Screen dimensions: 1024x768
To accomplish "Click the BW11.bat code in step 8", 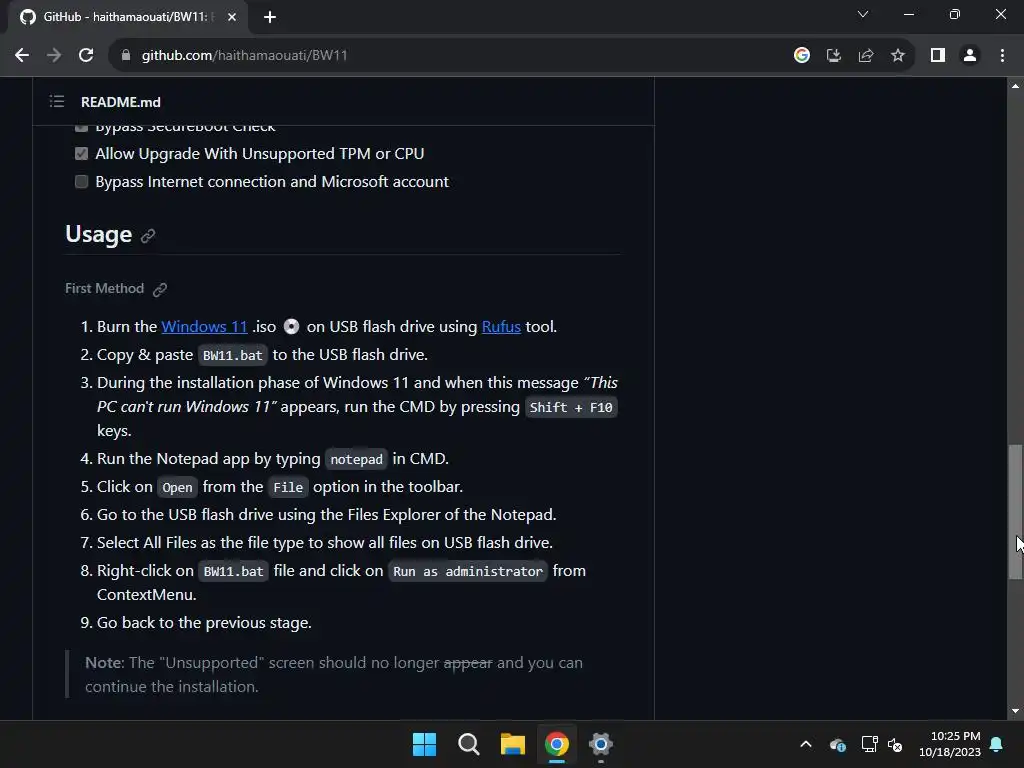I will pyautogui.click(x=233, y=571).
